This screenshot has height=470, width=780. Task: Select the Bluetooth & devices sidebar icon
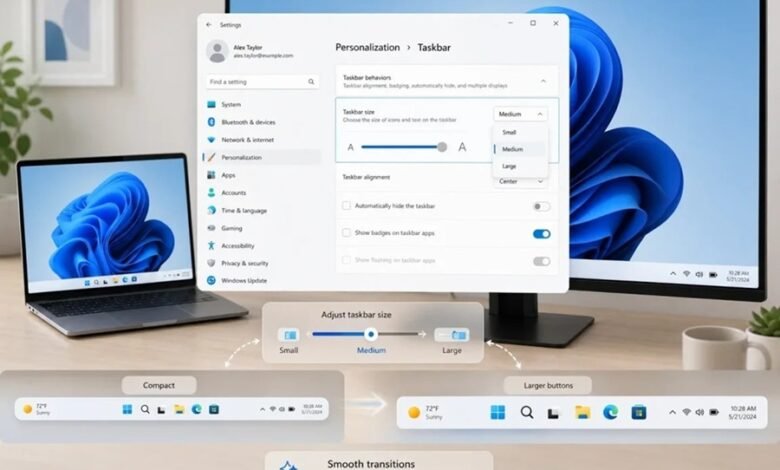point(211,122)
